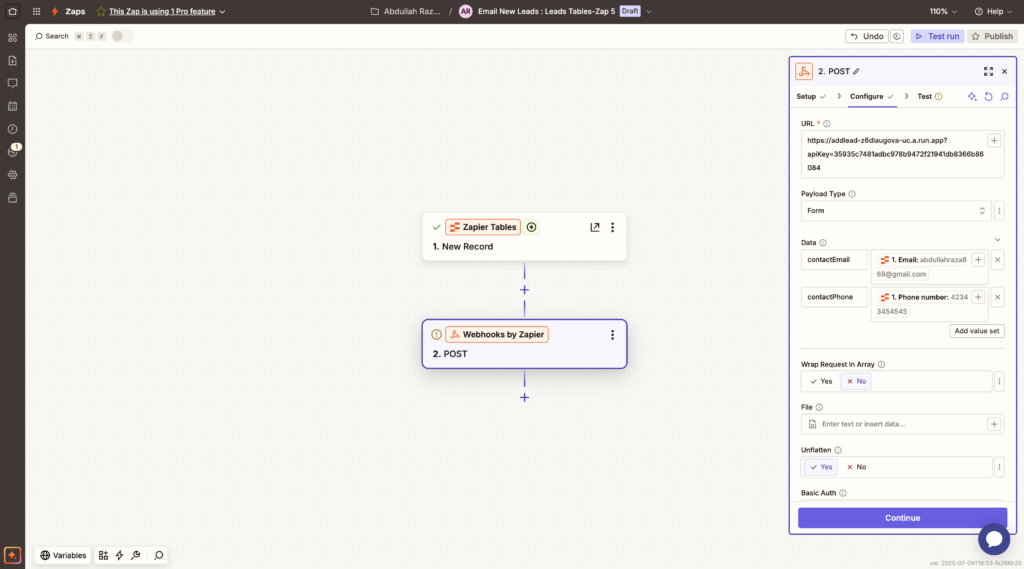
Task: Select Yes for Wrap Request In Array
Action: pyautogui.click(x=821, y=381)
